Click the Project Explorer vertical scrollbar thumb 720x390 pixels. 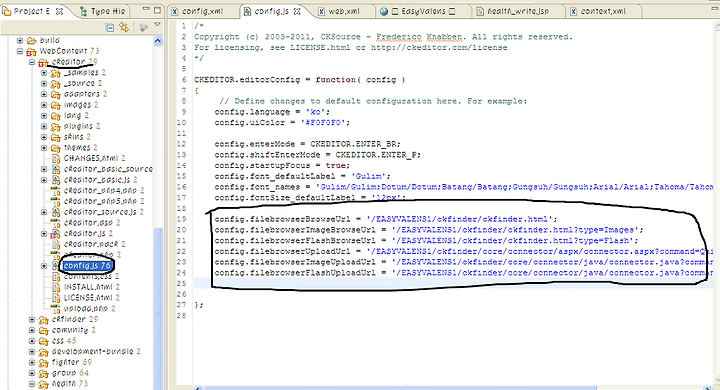pyautogui.click(x=158, y=308)
